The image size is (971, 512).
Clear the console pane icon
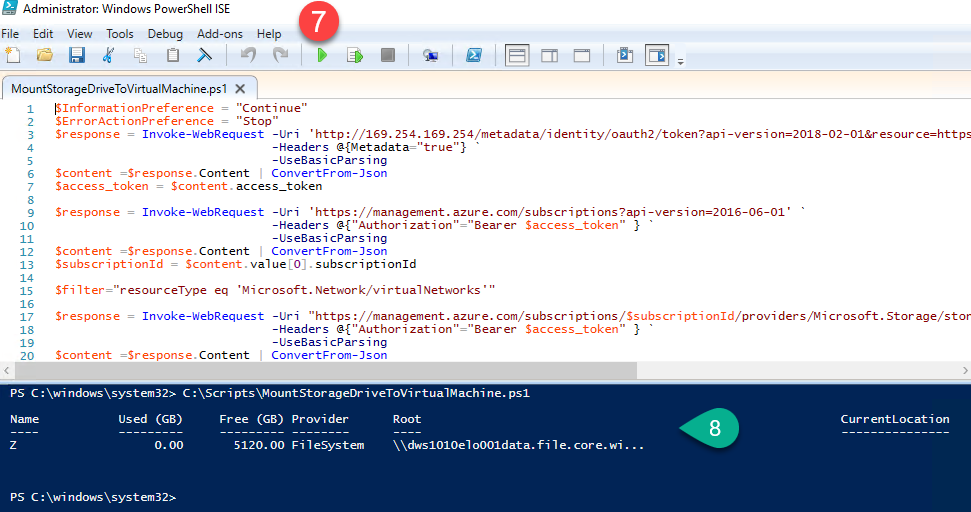coord(204,55)
